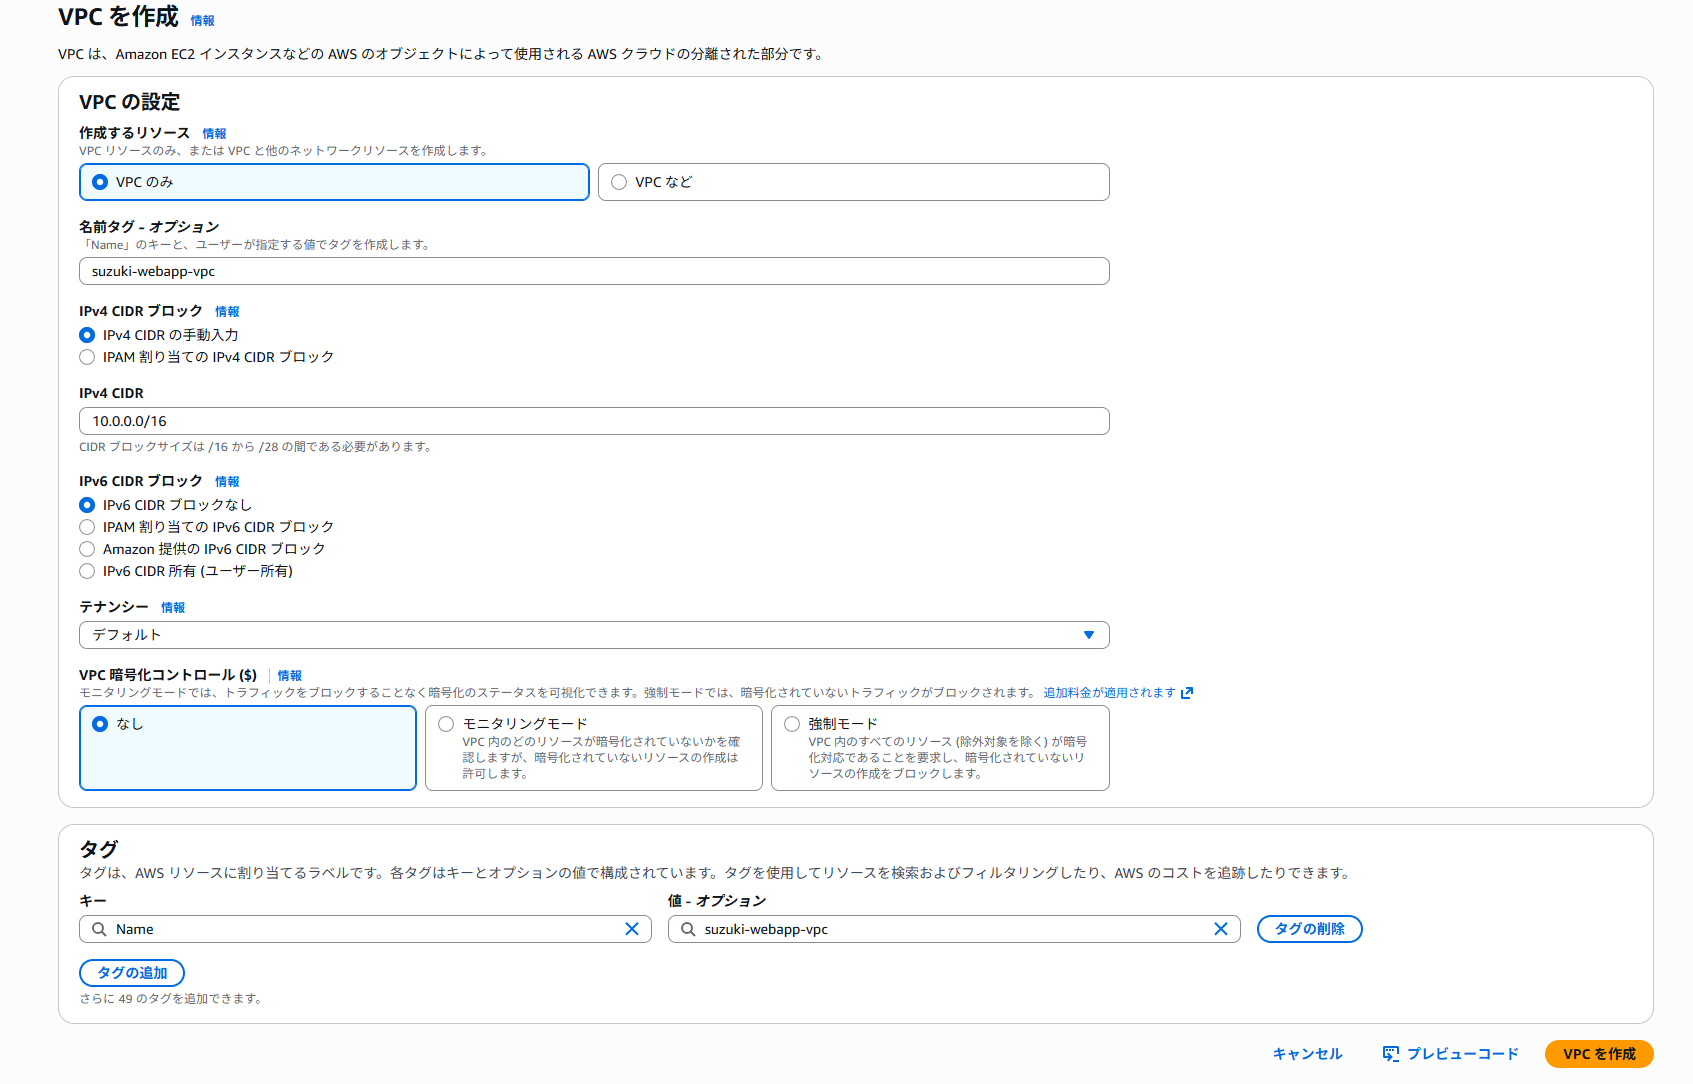Clear the suzuki-webapp-vpc tag value
Image resolution: width=1693 pixels, height=1084 pixels.
1221,929
